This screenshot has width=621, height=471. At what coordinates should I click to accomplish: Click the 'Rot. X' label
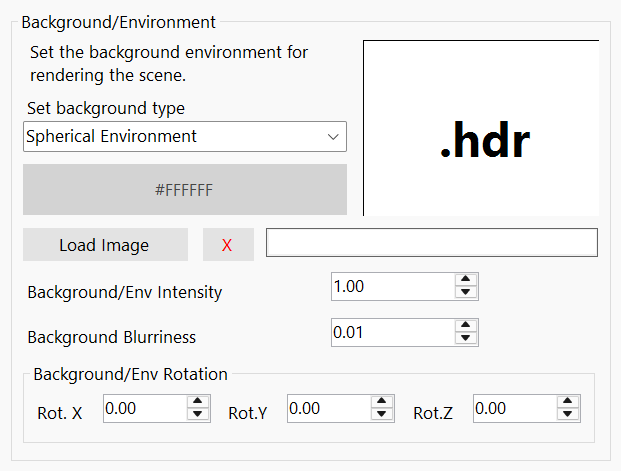tap(59, 413)
